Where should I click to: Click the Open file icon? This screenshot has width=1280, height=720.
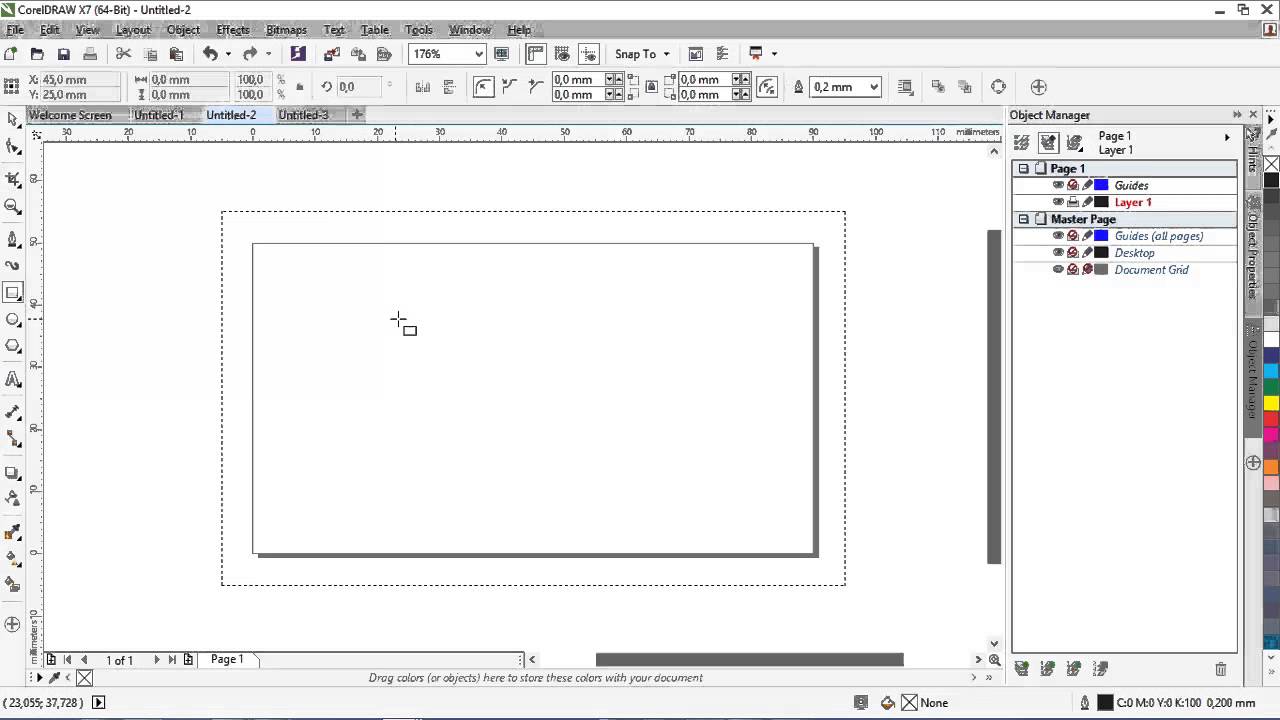pos(37,54)
